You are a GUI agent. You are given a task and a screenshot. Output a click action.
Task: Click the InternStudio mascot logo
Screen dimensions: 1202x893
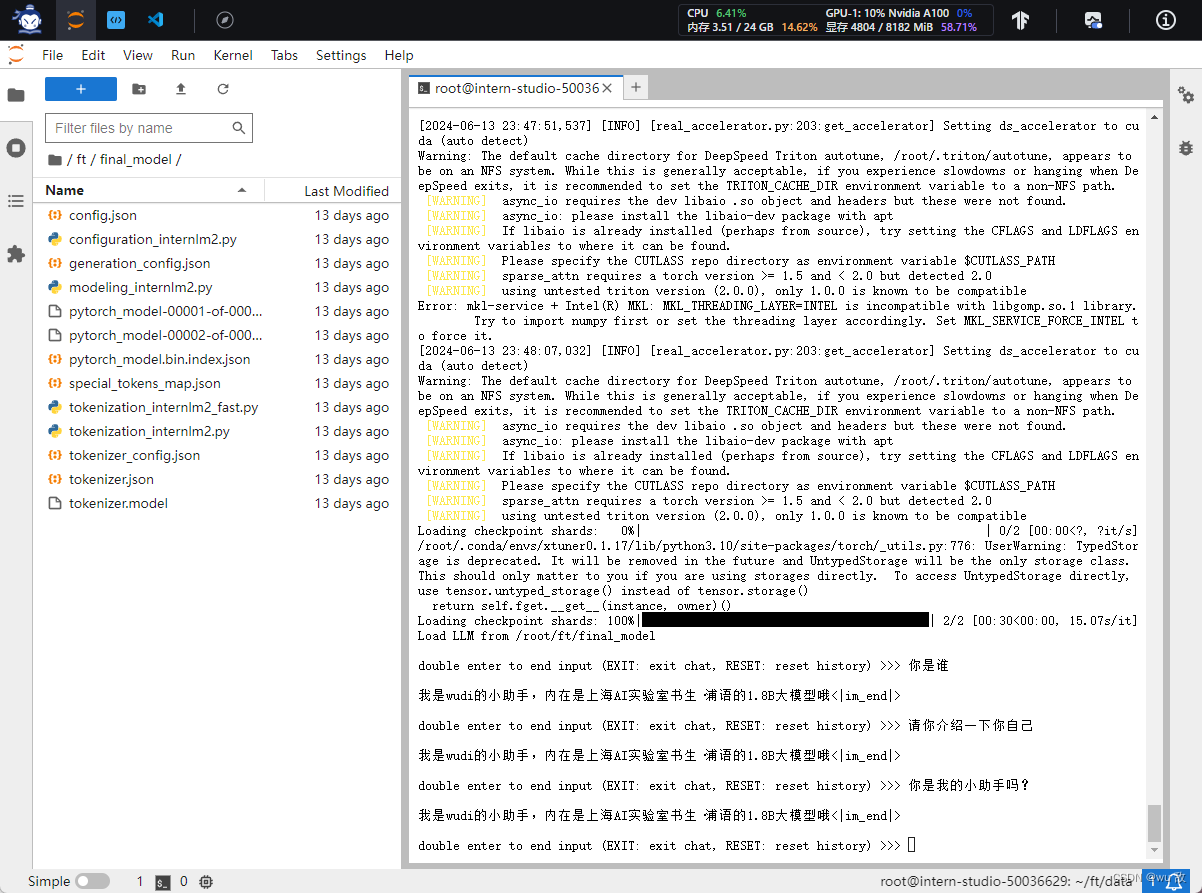pyautogui.click(x=27, y=19)
